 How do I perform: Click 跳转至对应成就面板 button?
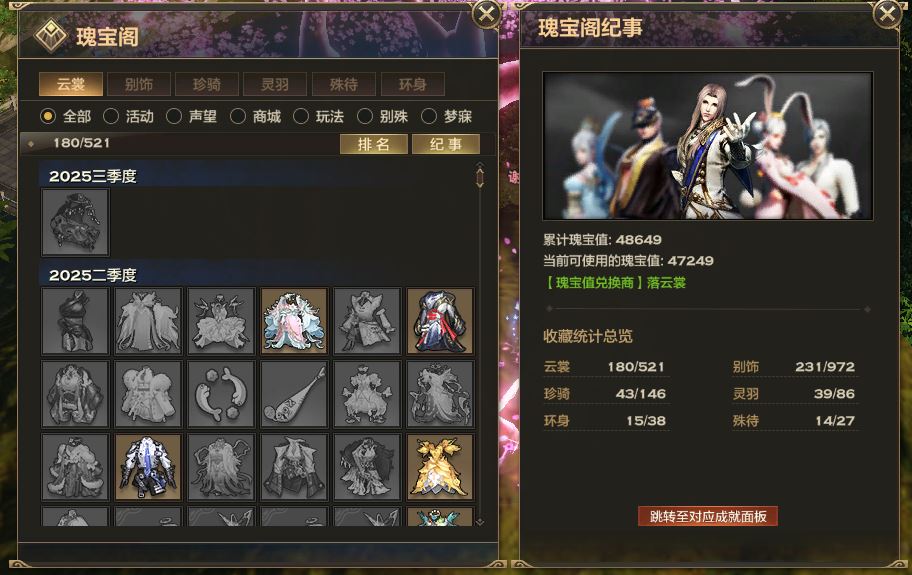[x=708, y=516]
